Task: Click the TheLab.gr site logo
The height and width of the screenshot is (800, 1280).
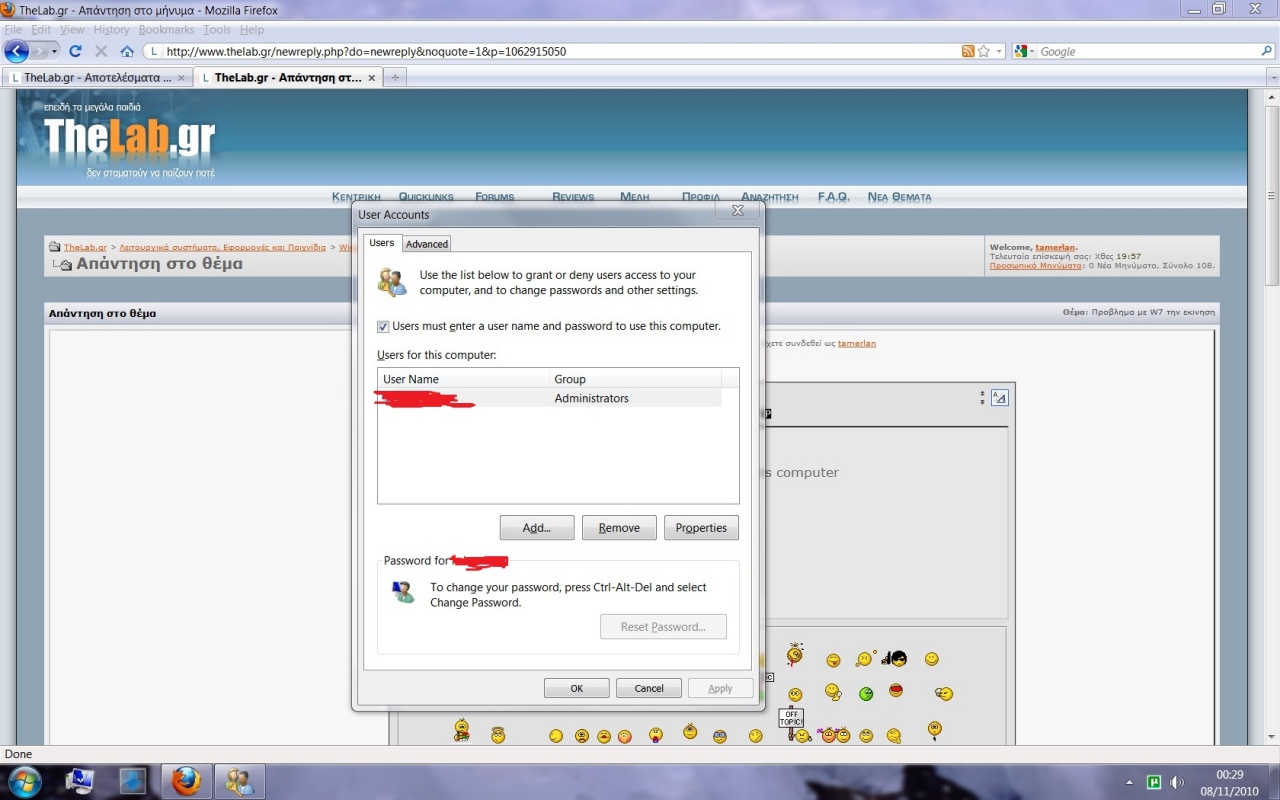Action: pos(129,137)
